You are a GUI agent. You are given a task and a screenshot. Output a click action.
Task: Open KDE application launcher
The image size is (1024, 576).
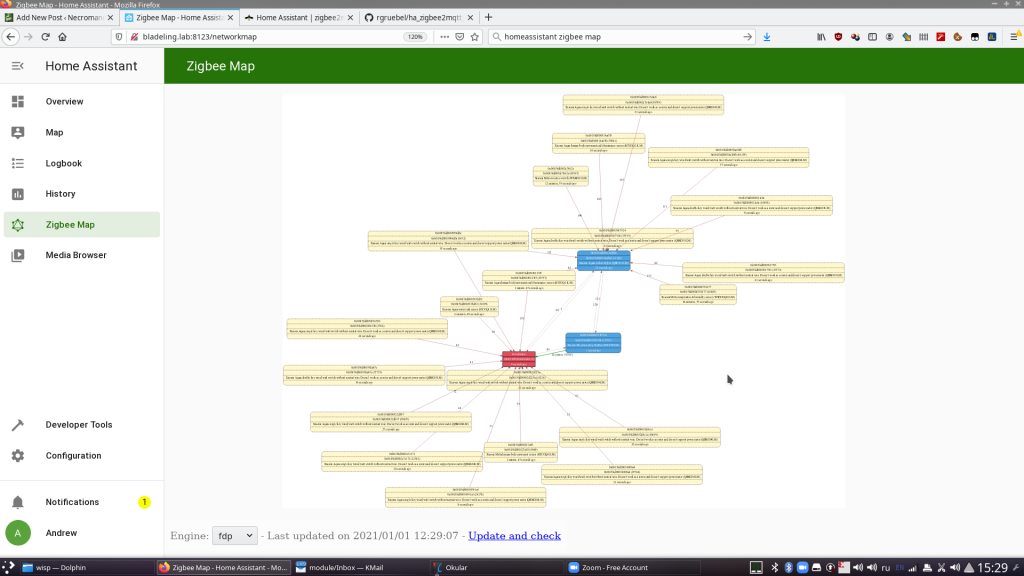[x=8, y=568]
